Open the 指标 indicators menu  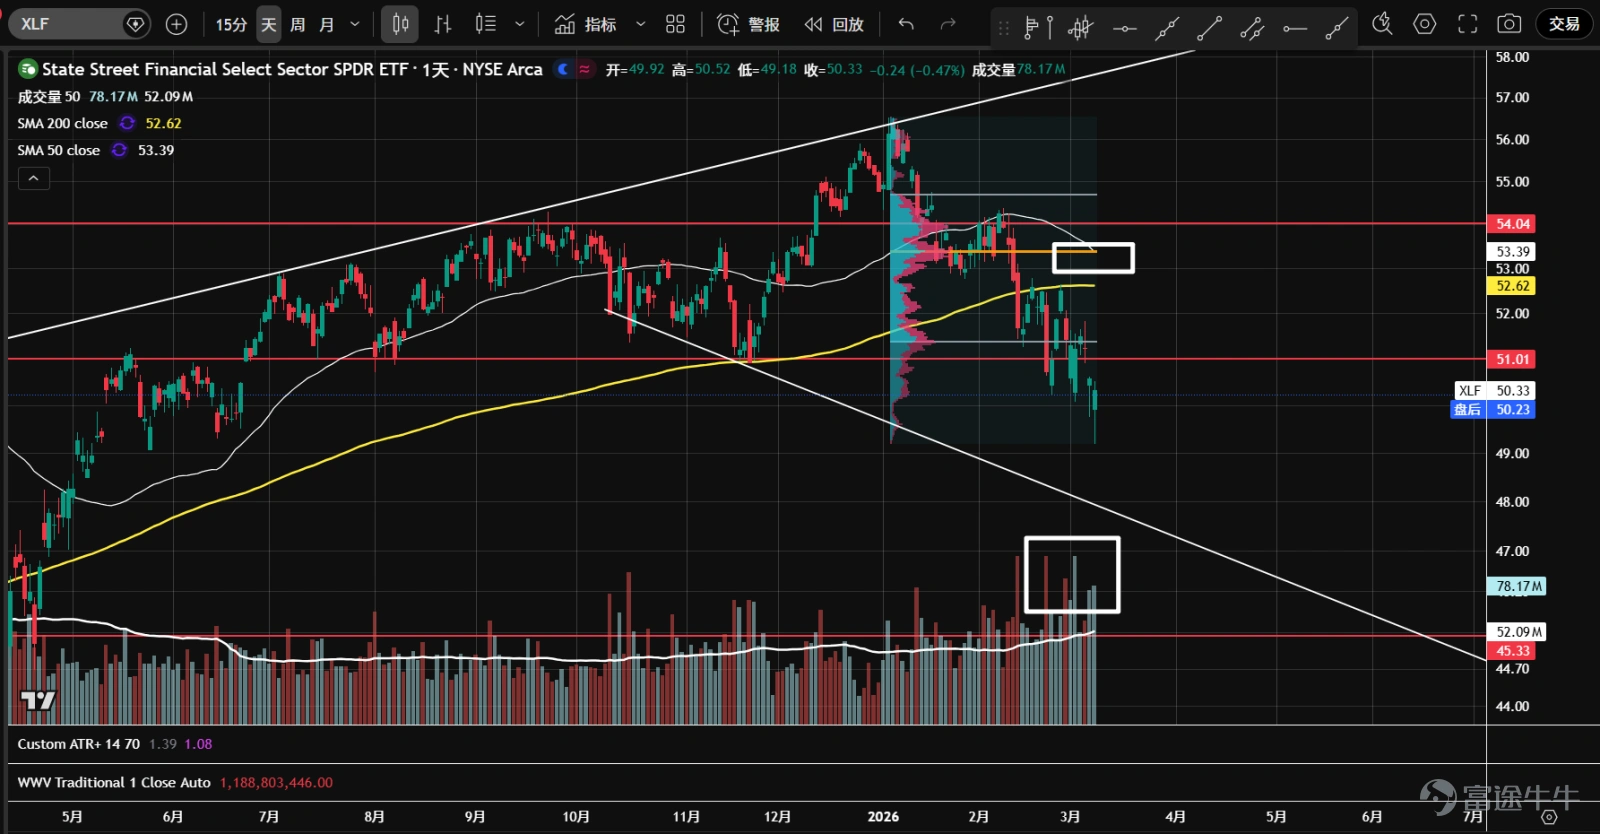click(x=586, y=24)
